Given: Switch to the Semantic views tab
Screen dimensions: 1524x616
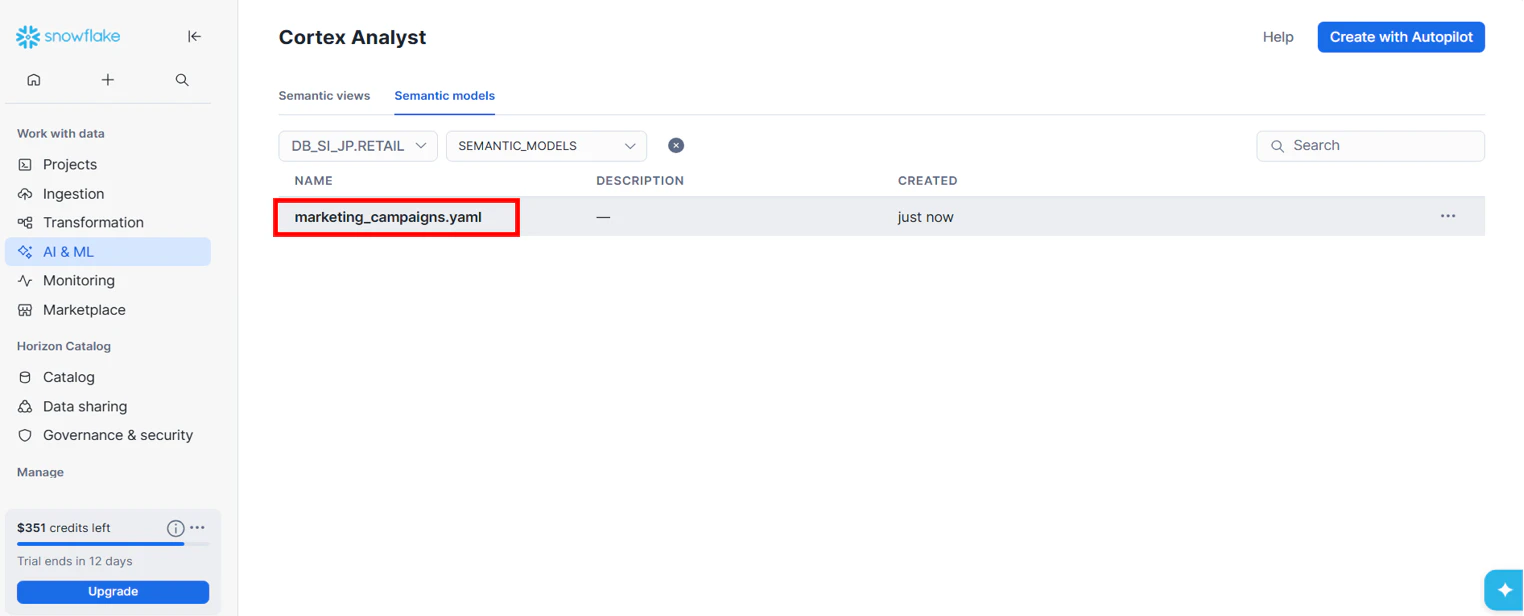Looking at the screenshot, I should [x=324, y=96].
